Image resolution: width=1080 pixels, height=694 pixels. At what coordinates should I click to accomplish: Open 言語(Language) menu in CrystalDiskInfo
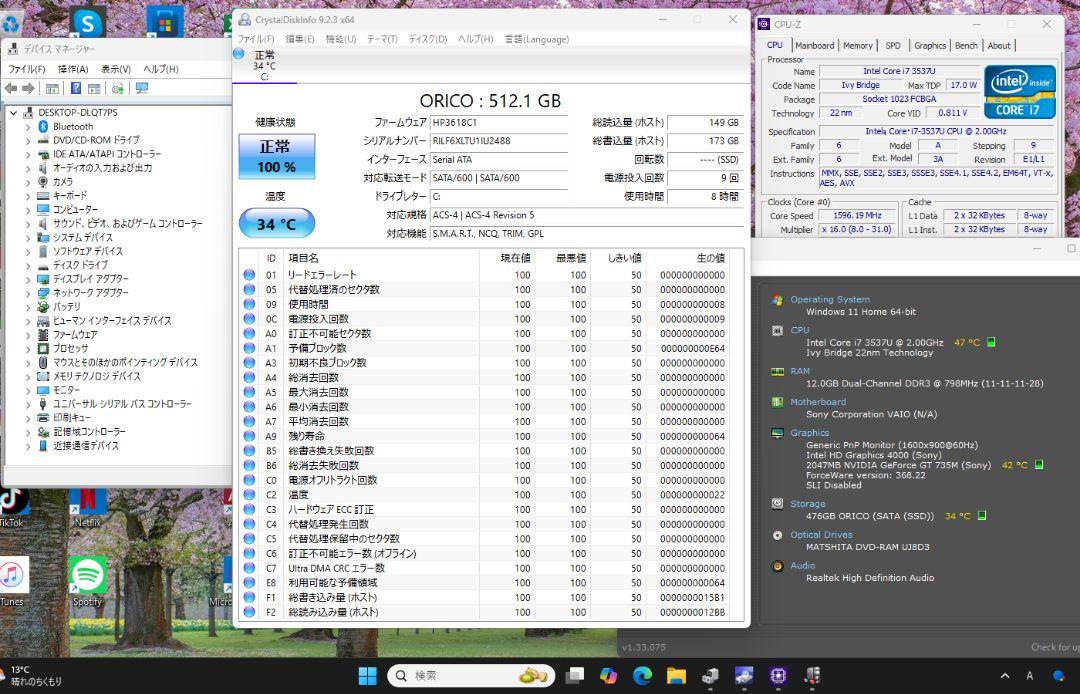[537, 39]
